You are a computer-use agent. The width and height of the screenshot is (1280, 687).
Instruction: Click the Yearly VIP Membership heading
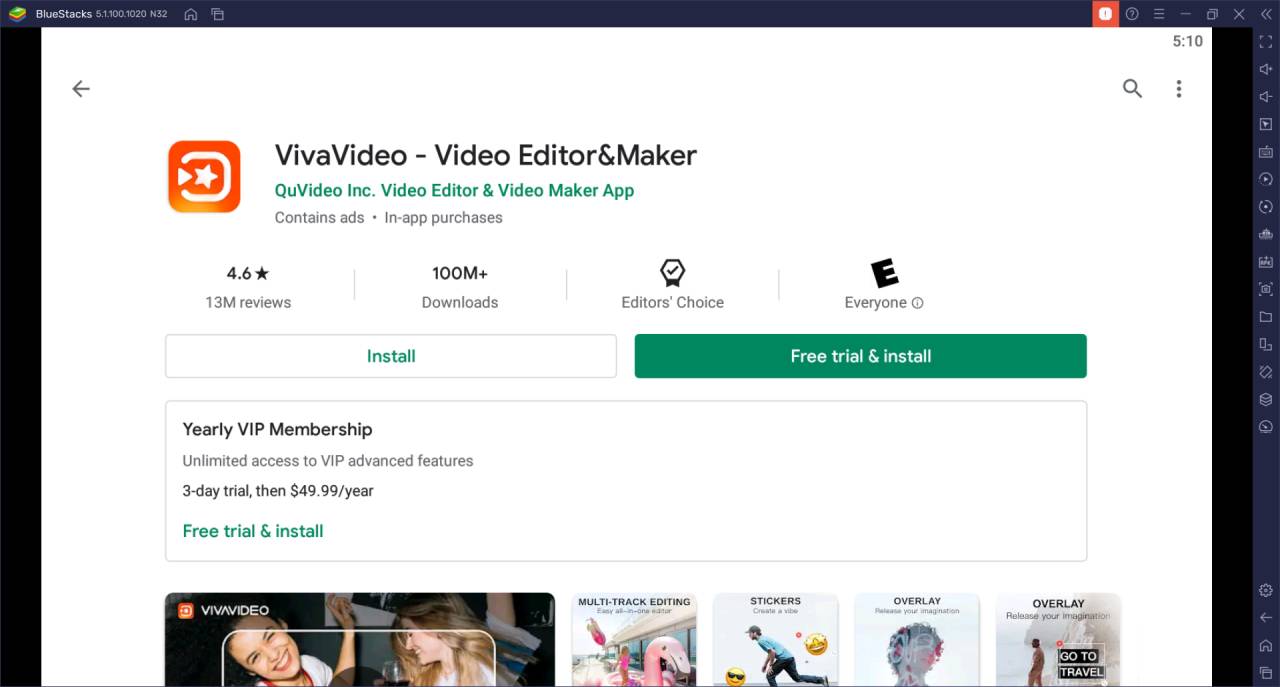tap(277, 429)
